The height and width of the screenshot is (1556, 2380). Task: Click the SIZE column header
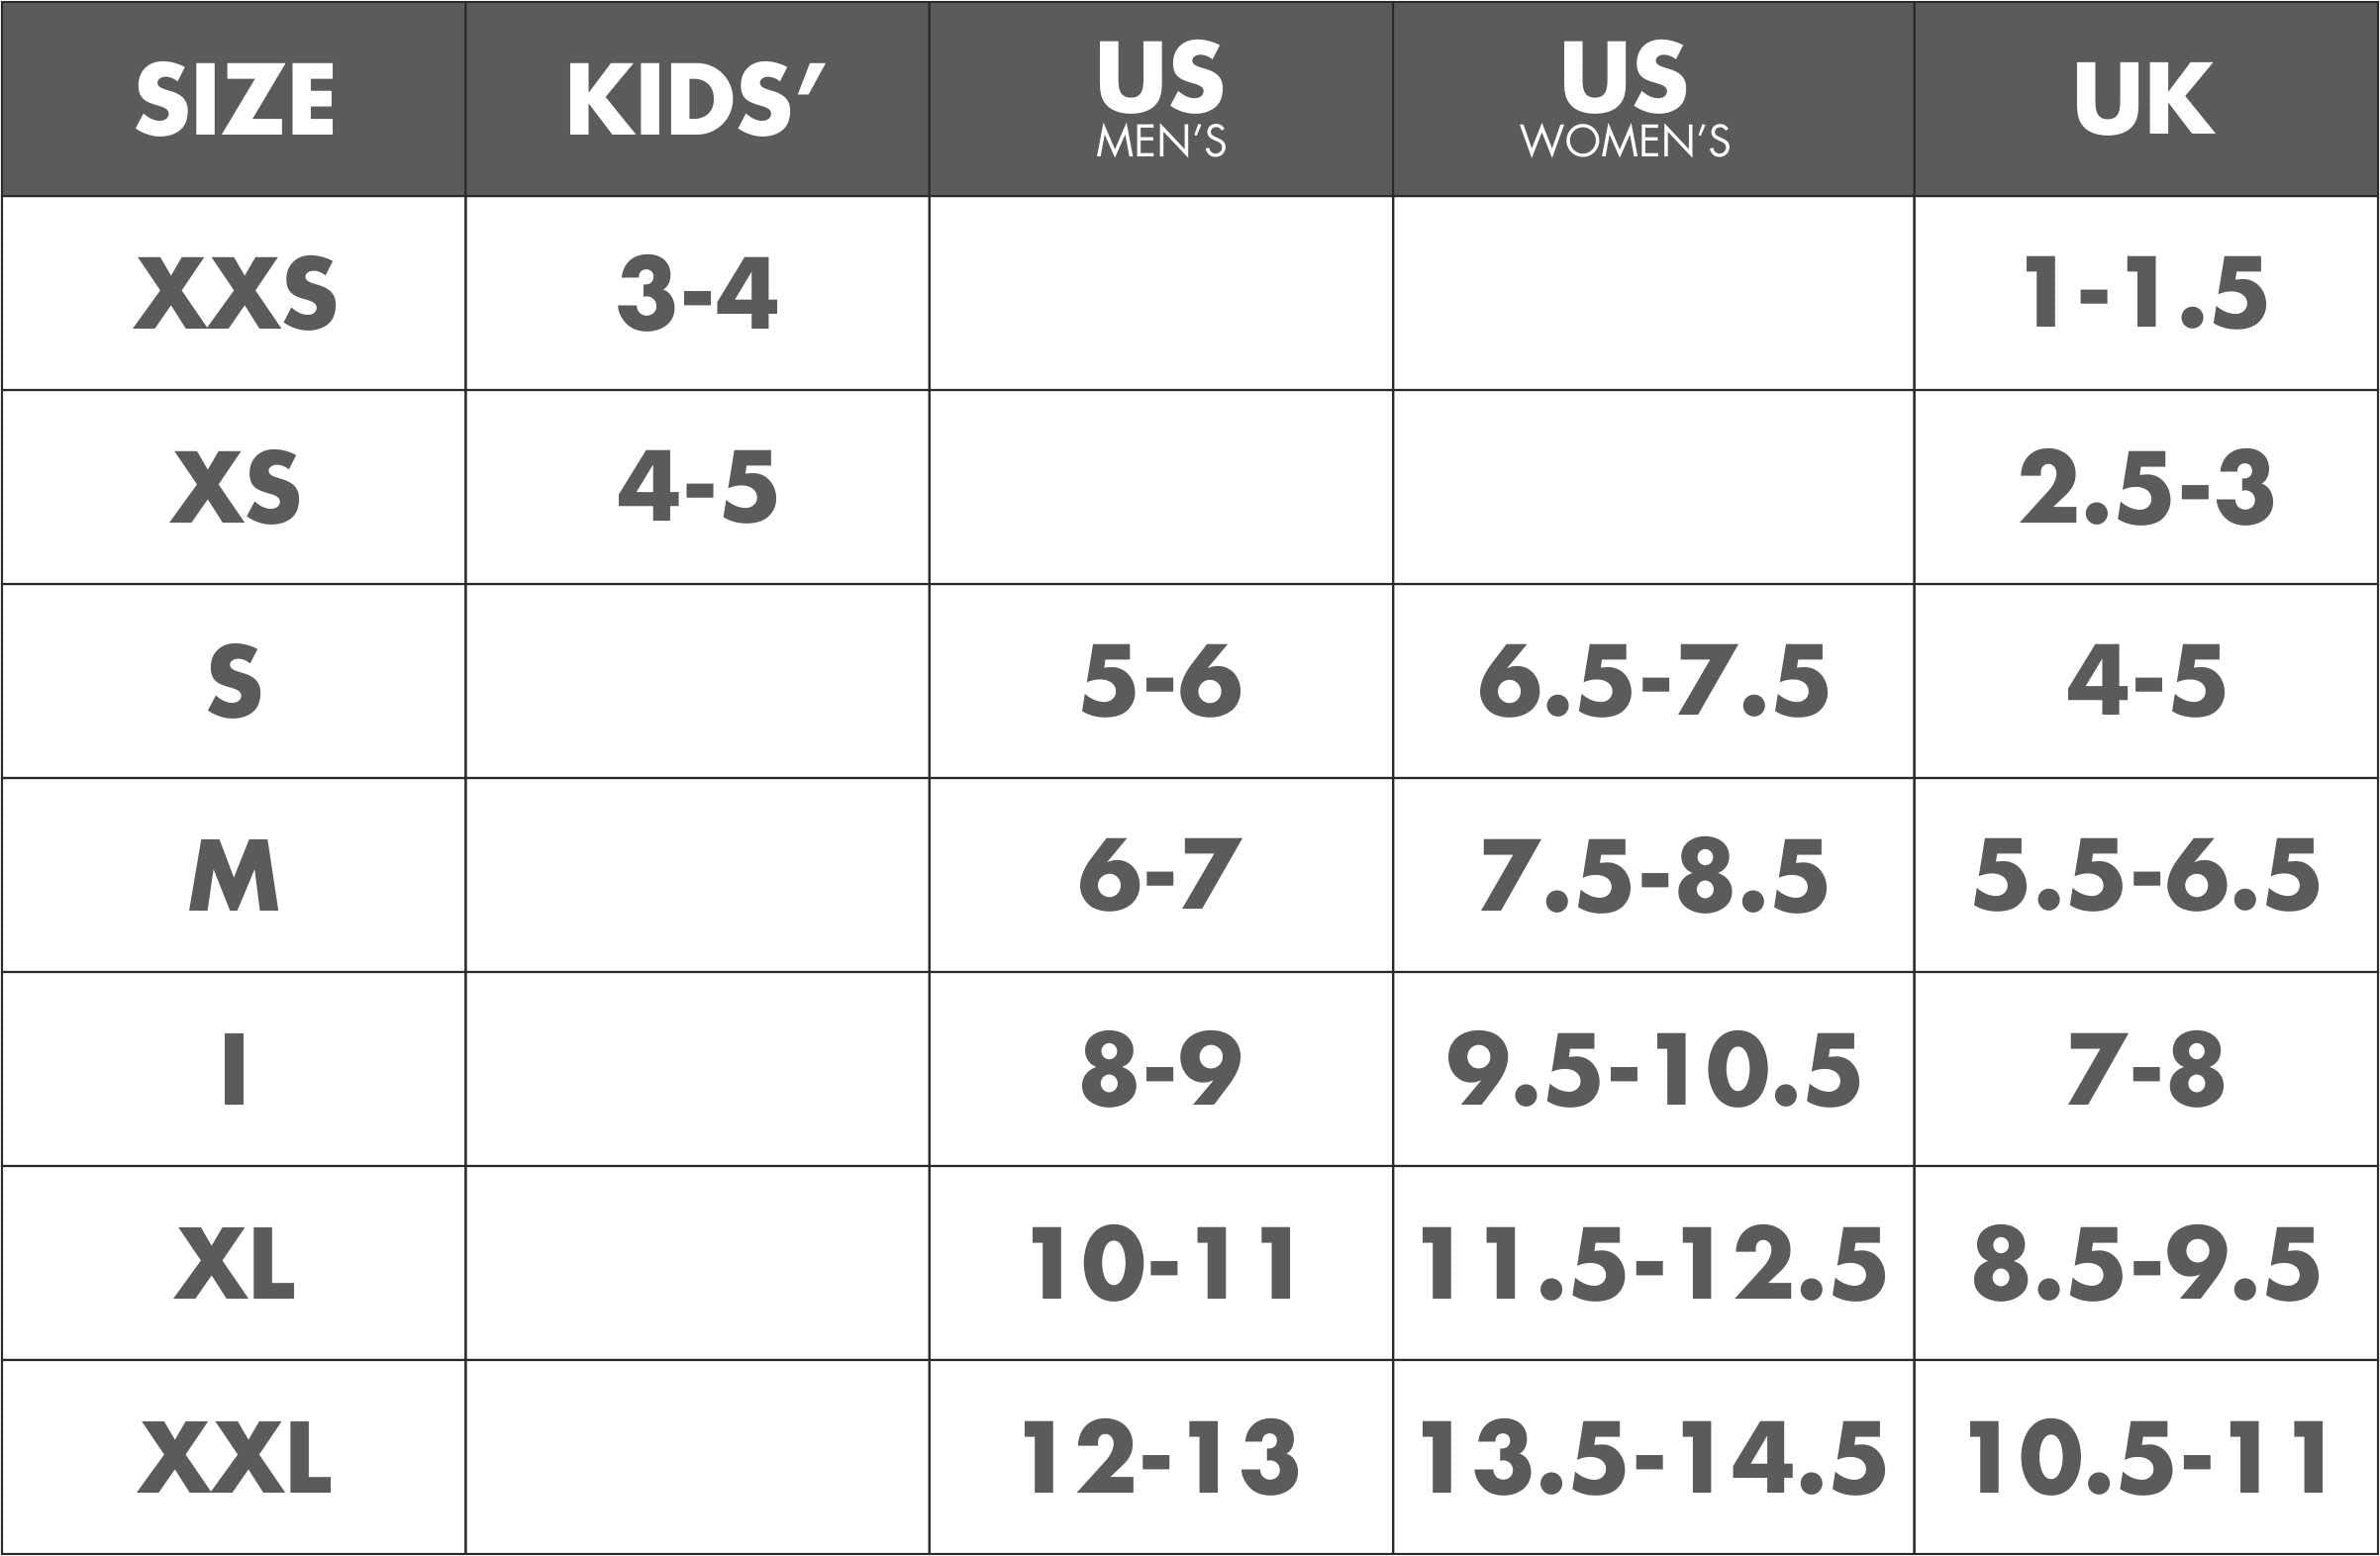point(234,99)
